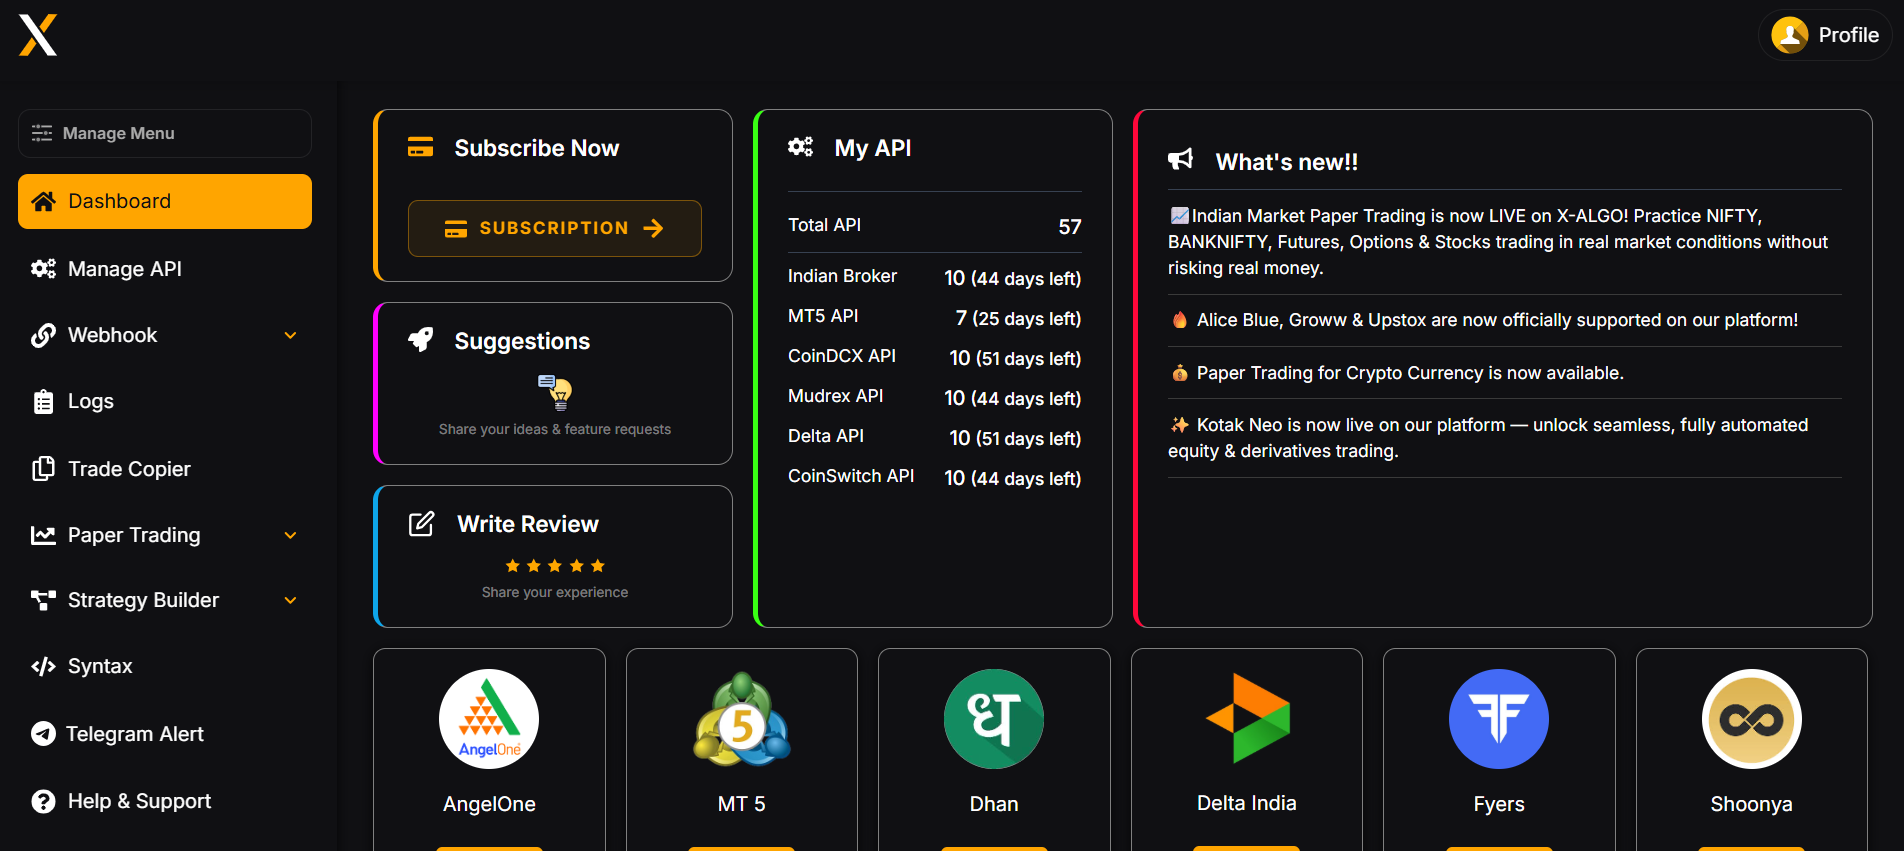Click 'Share your experience' text
The height and width of the screenshot is (851, 1904).
pyautogui.click(x=555, y=592)
